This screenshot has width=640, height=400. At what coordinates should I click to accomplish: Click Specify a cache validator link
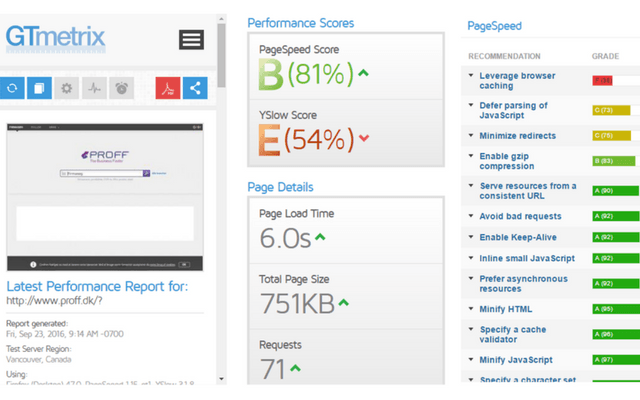click(x=513, y=334)
